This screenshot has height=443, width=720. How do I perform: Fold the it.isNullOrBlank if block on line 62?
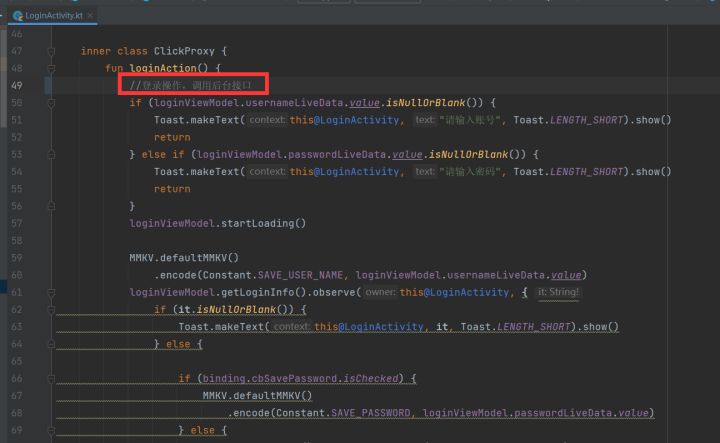coord(51,309)
